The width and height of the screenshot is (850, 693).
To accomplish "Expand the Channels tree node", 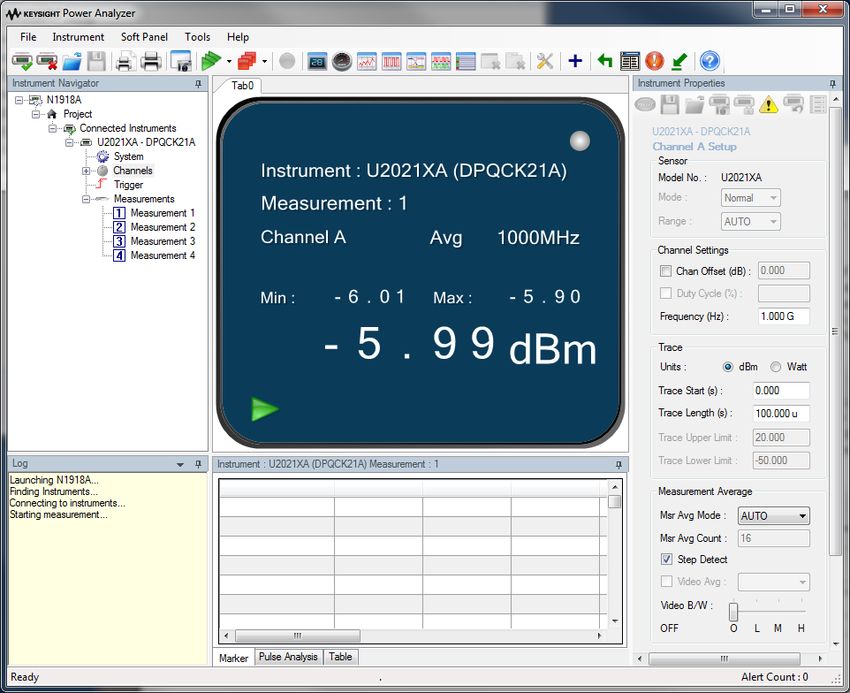I will point(86,171).
